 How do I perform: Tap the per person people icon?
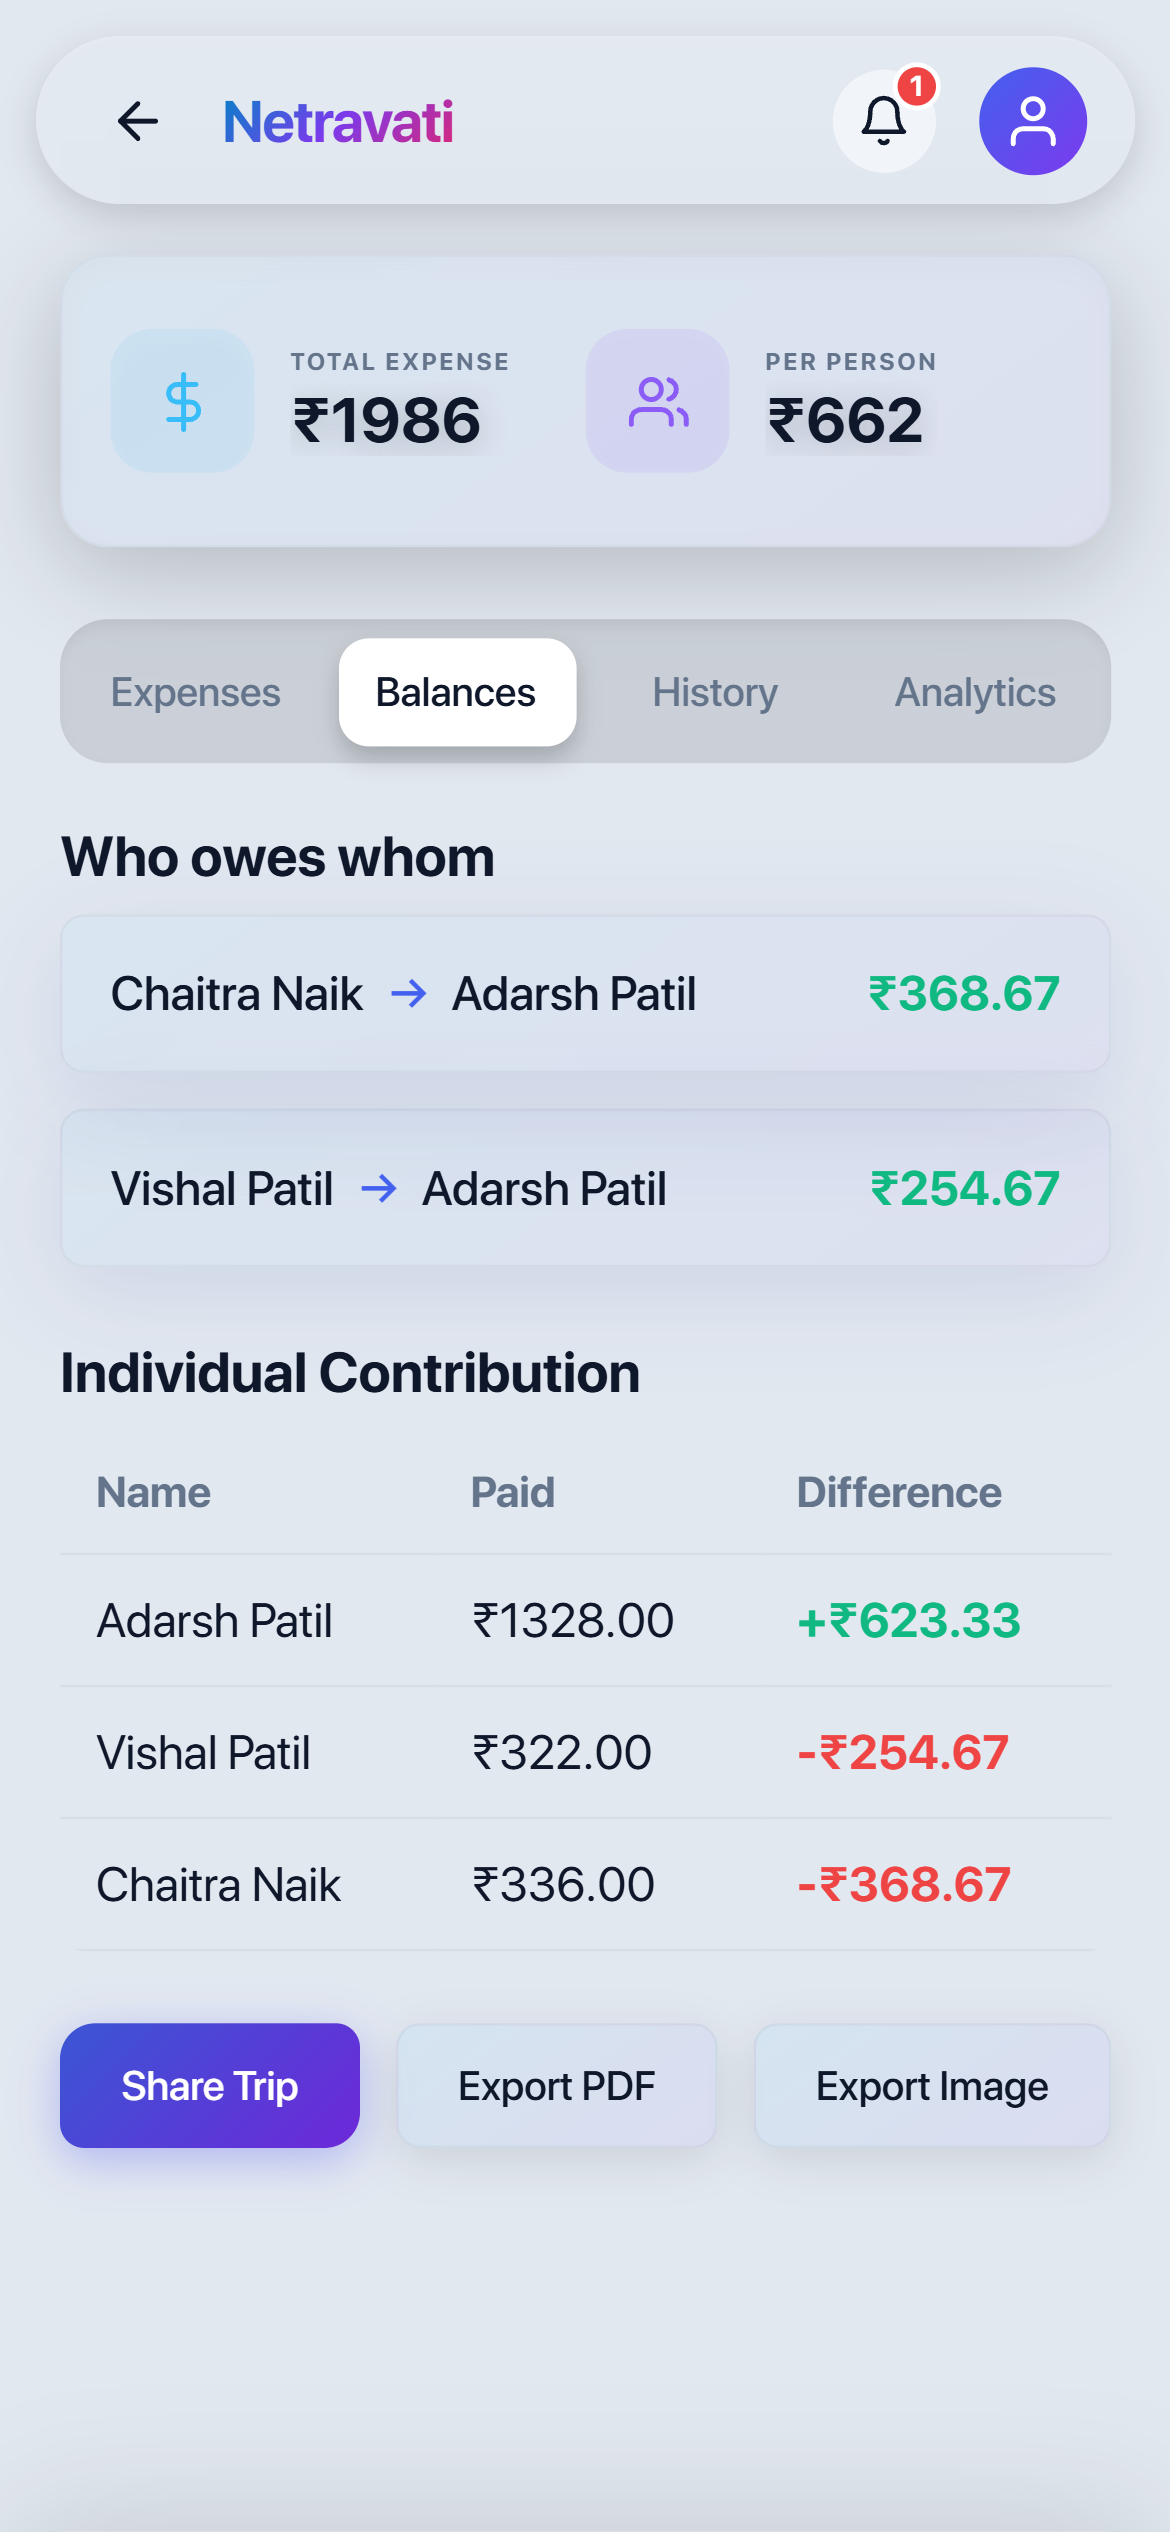[x=657, y=401]
